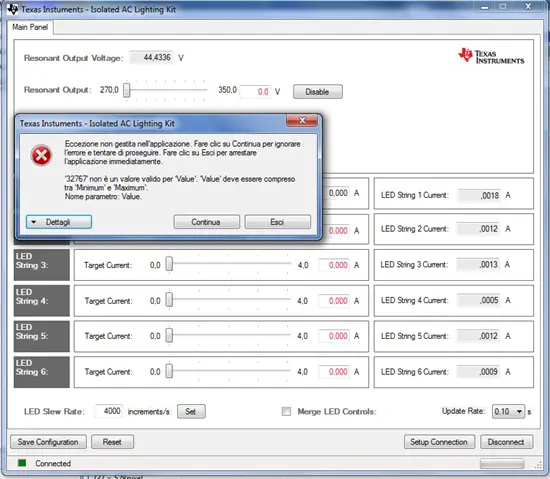Image resolution: width=550 pixels, height=479 pixels.
Task: Click LED String 5 target current value field
Action: coord(334,336)
